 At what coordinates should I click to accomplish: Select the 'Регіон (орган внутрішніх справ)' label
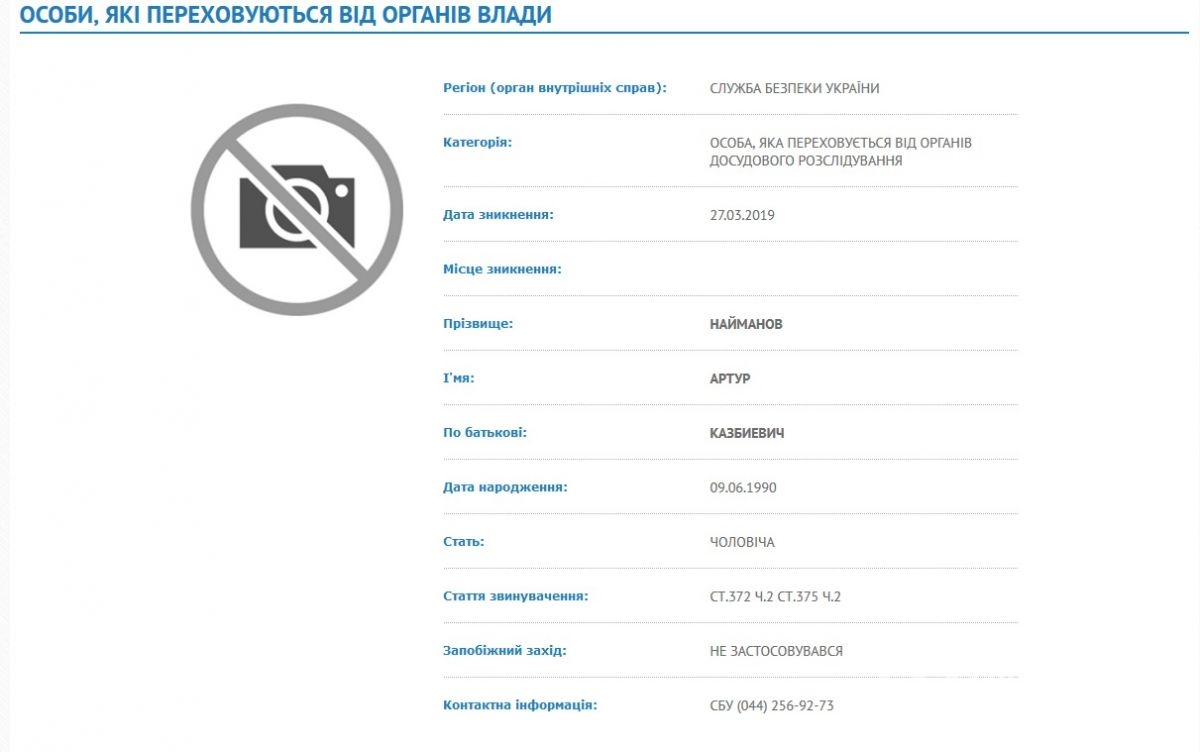tap(554, 88)
